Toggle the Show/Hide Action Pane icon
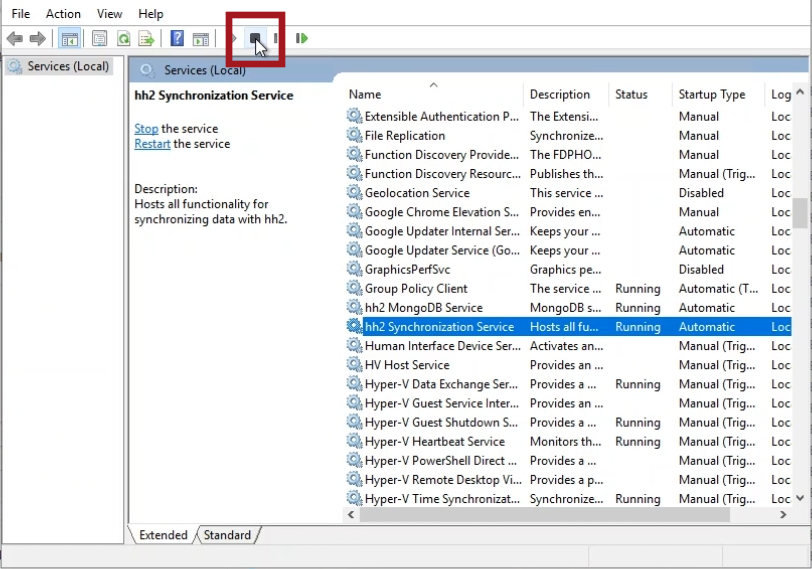 click(x=201, y=38)
